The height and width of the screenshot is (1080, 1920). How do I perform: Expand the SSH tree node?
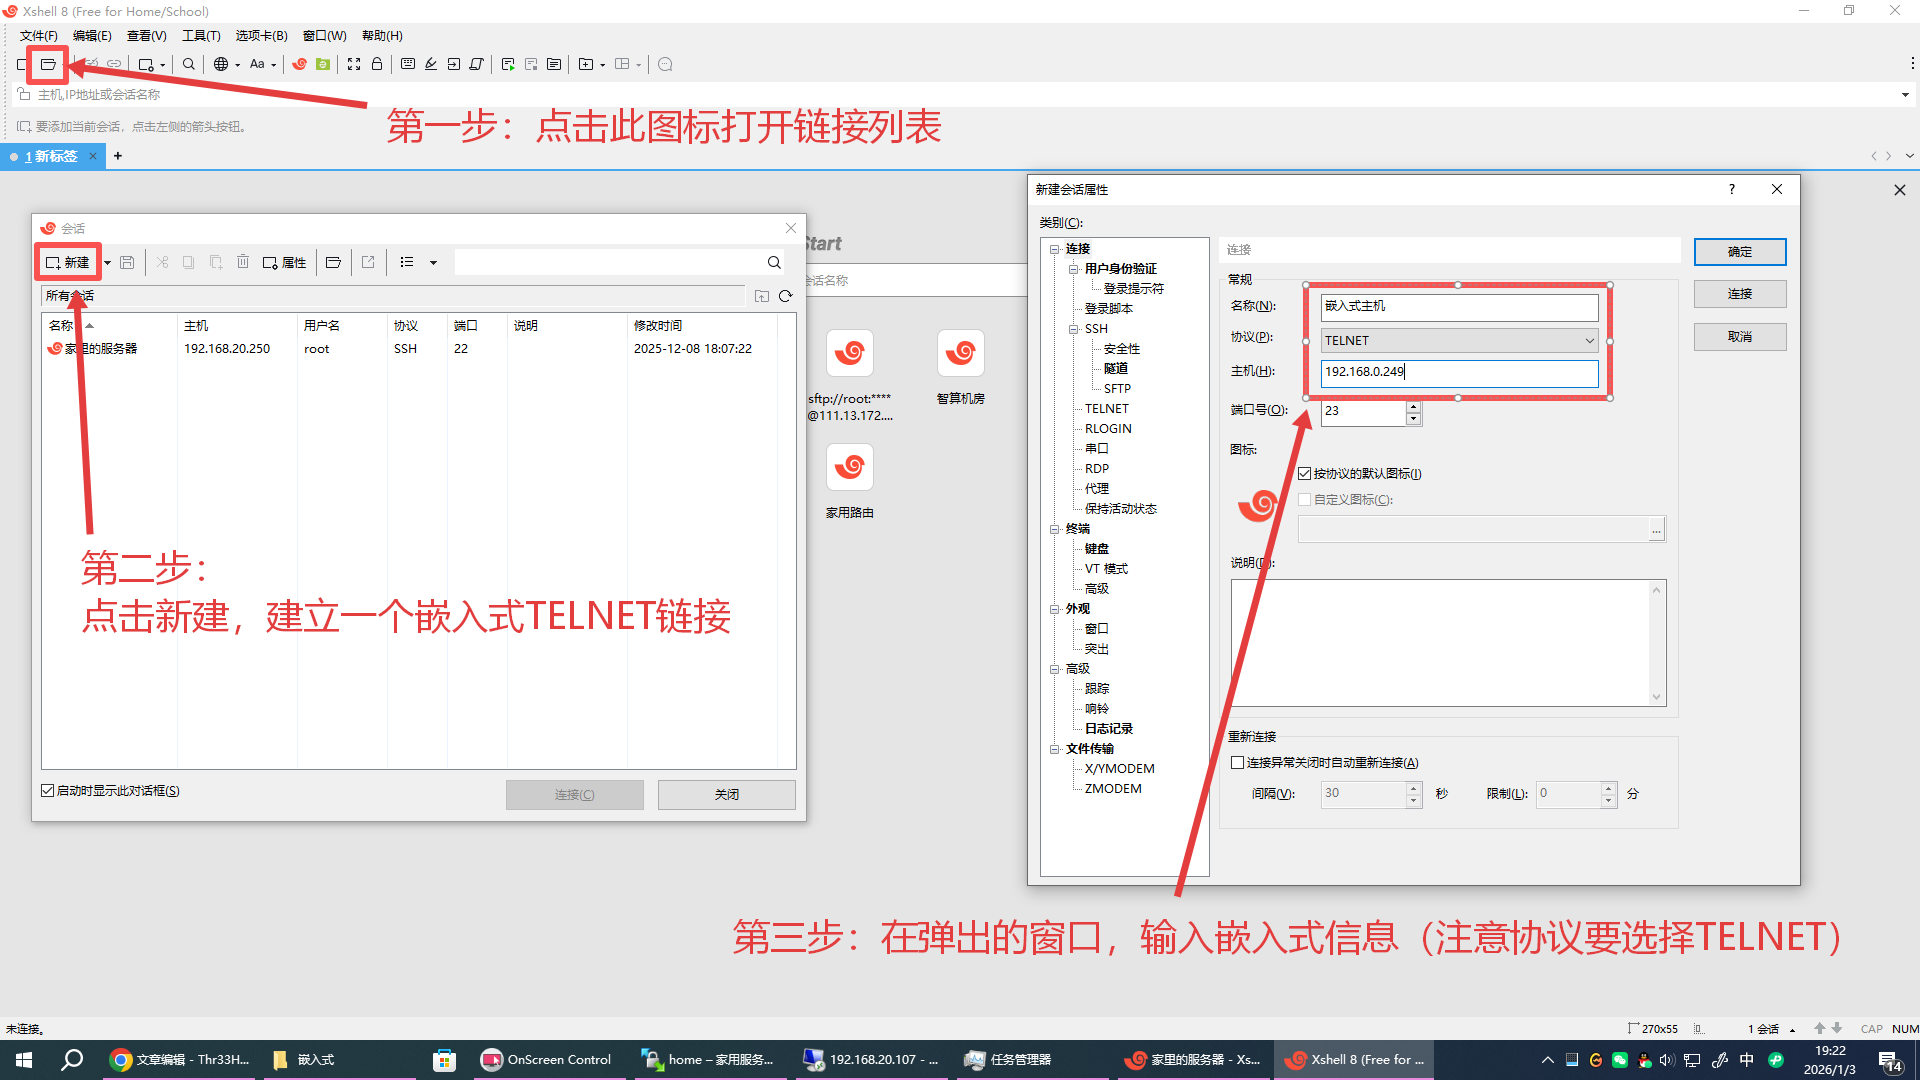[x=1072, y=328]
